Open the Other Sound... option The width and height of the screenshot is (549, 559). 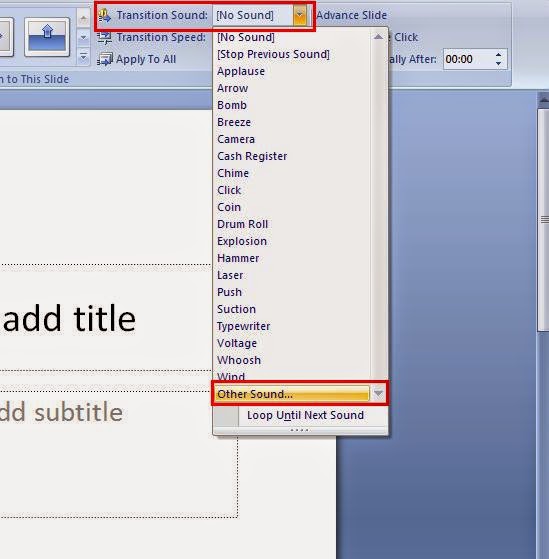tap(292, 394)
